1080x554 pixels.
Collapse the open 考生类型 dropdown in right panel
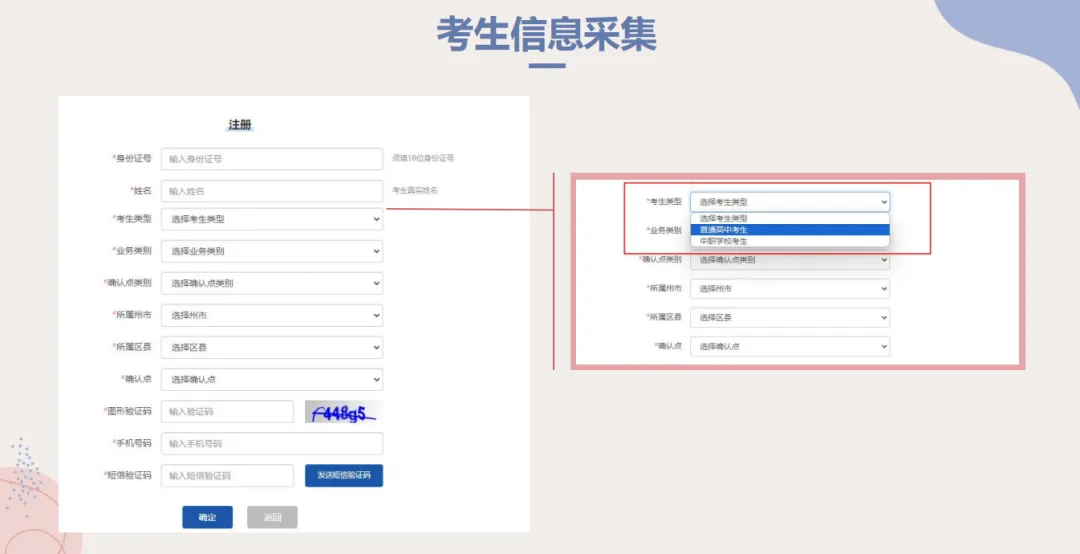coord(790,202)
